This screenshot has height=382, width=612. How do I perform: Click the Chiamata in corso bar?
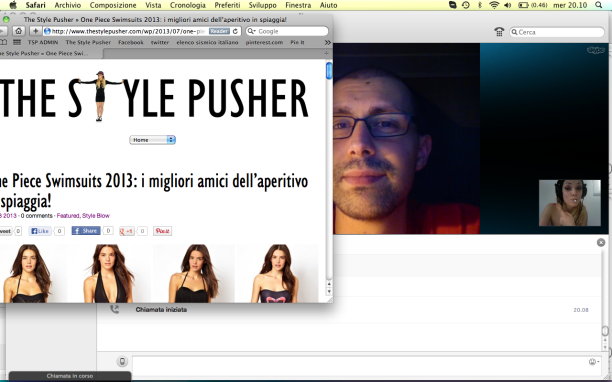coord(70,376)
